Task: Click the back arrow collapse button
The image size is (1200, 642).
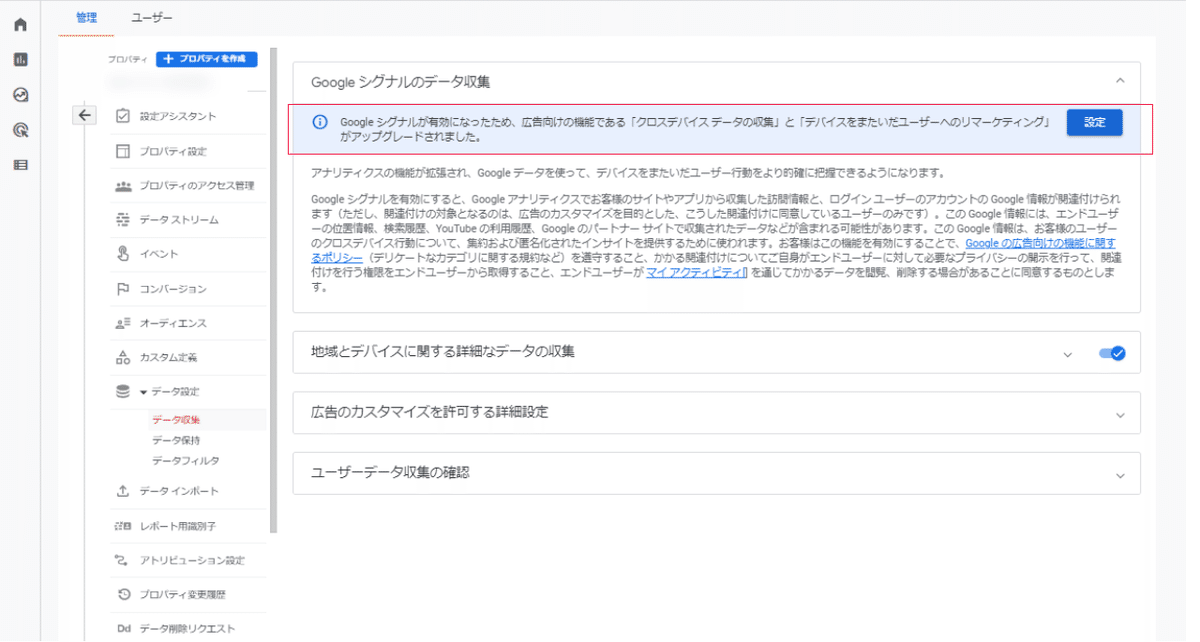Action: [x=85, y=115]
